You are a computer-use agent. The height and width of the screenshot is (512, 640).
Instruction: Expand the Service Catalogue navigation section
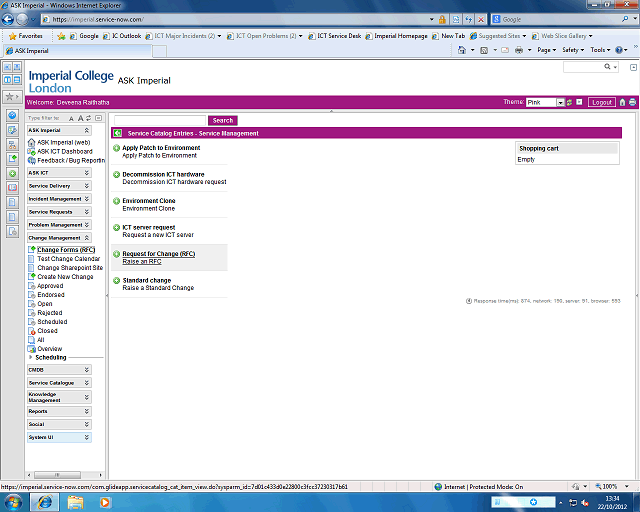pyautogui.click(x=87, y=383)
